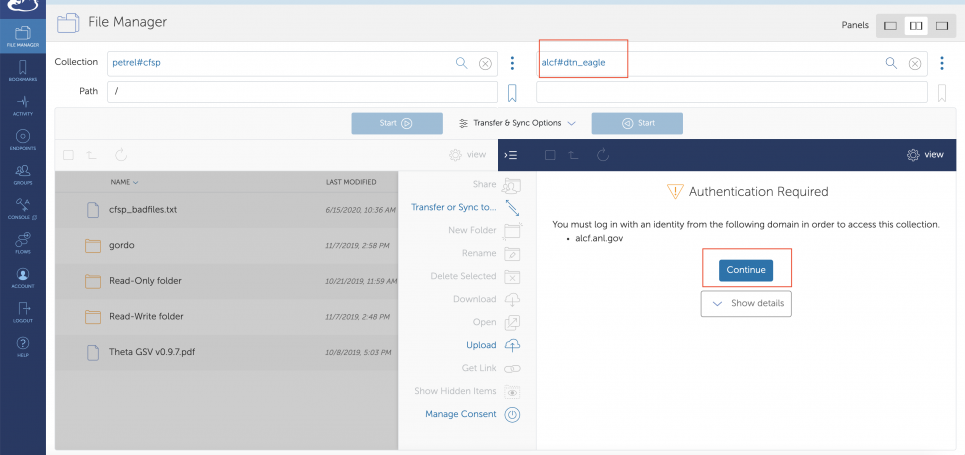
Task: Expand Transfer & Sync Options
Action: [x=517, y=123]
